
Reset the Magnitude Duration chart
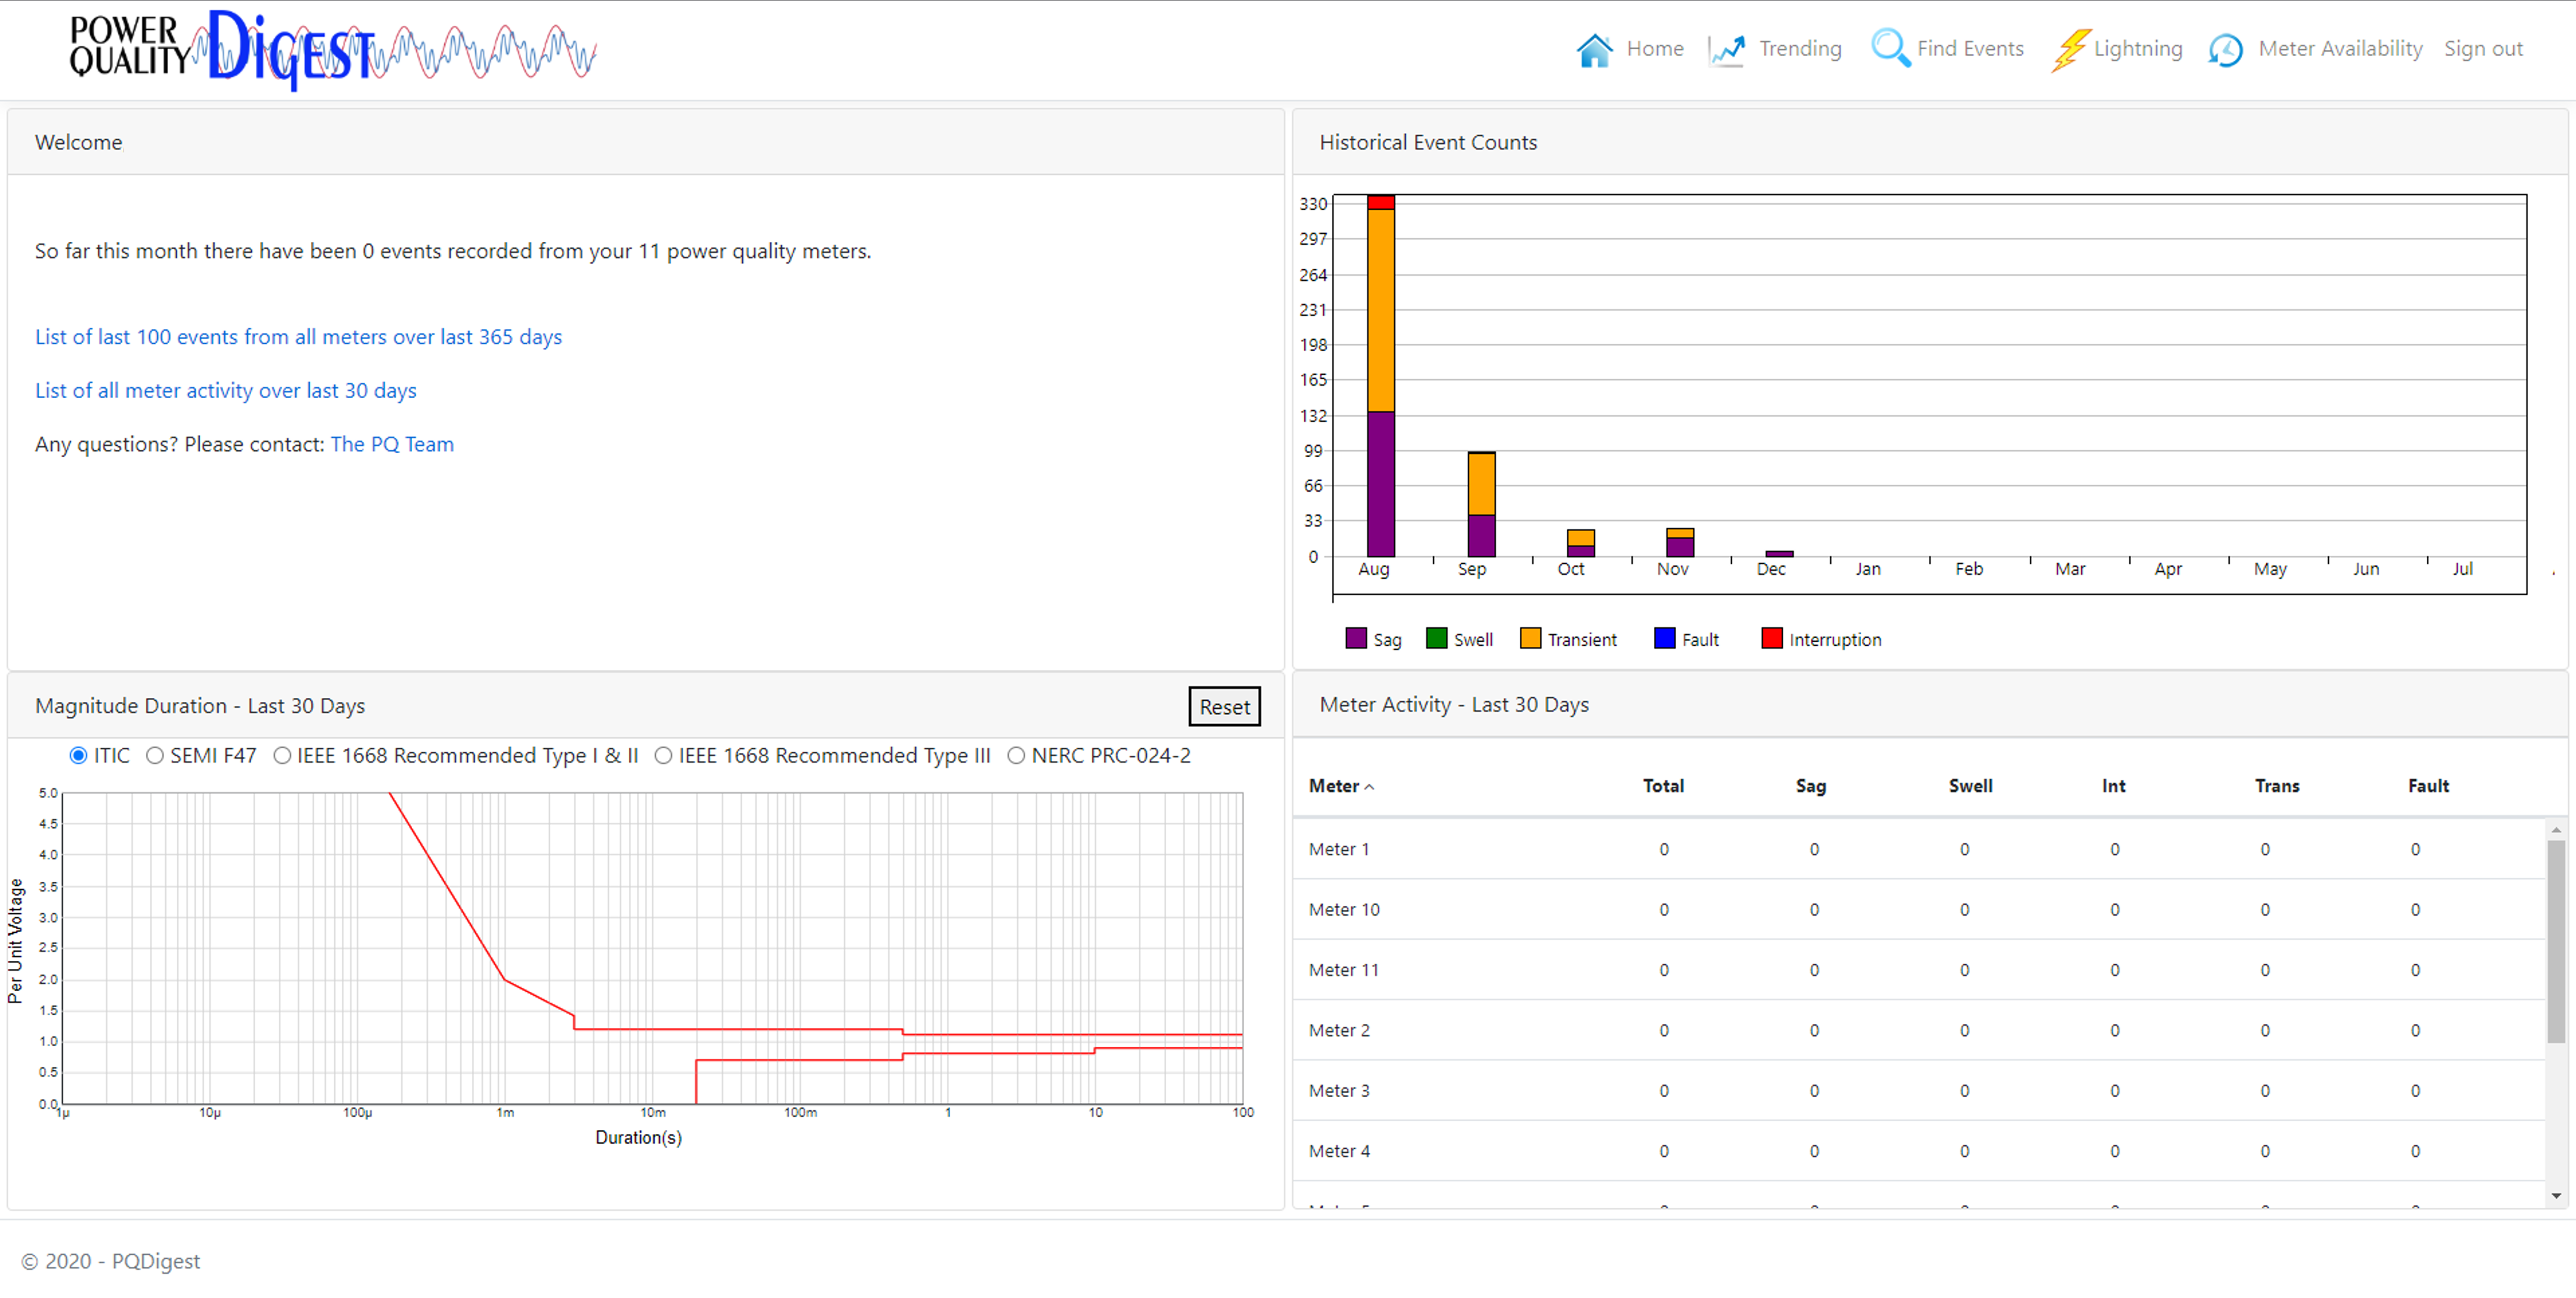click(1224, 706)
